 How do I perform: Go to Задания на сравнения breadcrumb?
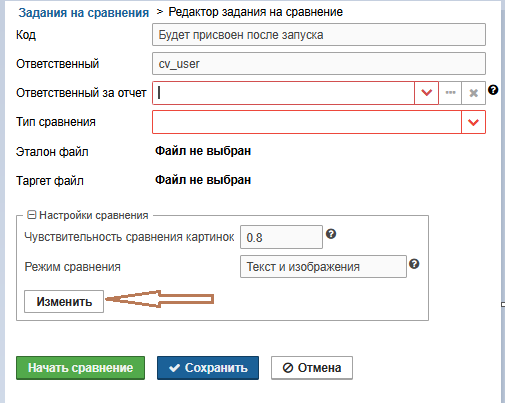coord(84,13)
